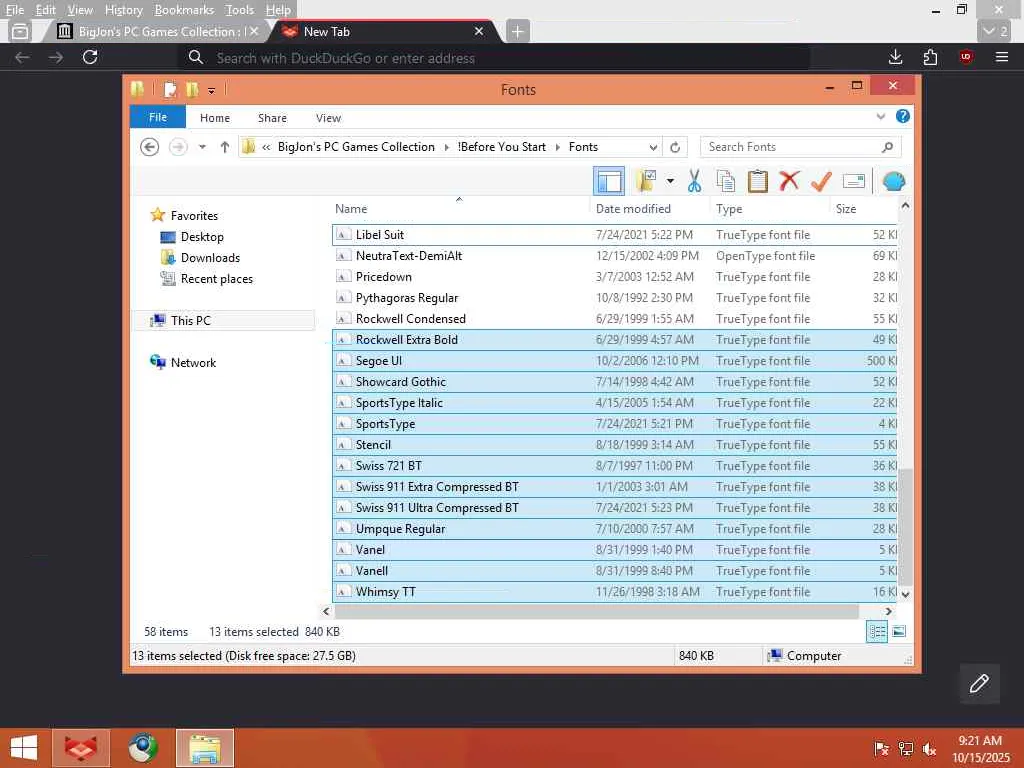Image resolution: width=1024 pixels, height=768 pixels.
Task: Expand the address bar history dropdown
Action: point(652,147)
